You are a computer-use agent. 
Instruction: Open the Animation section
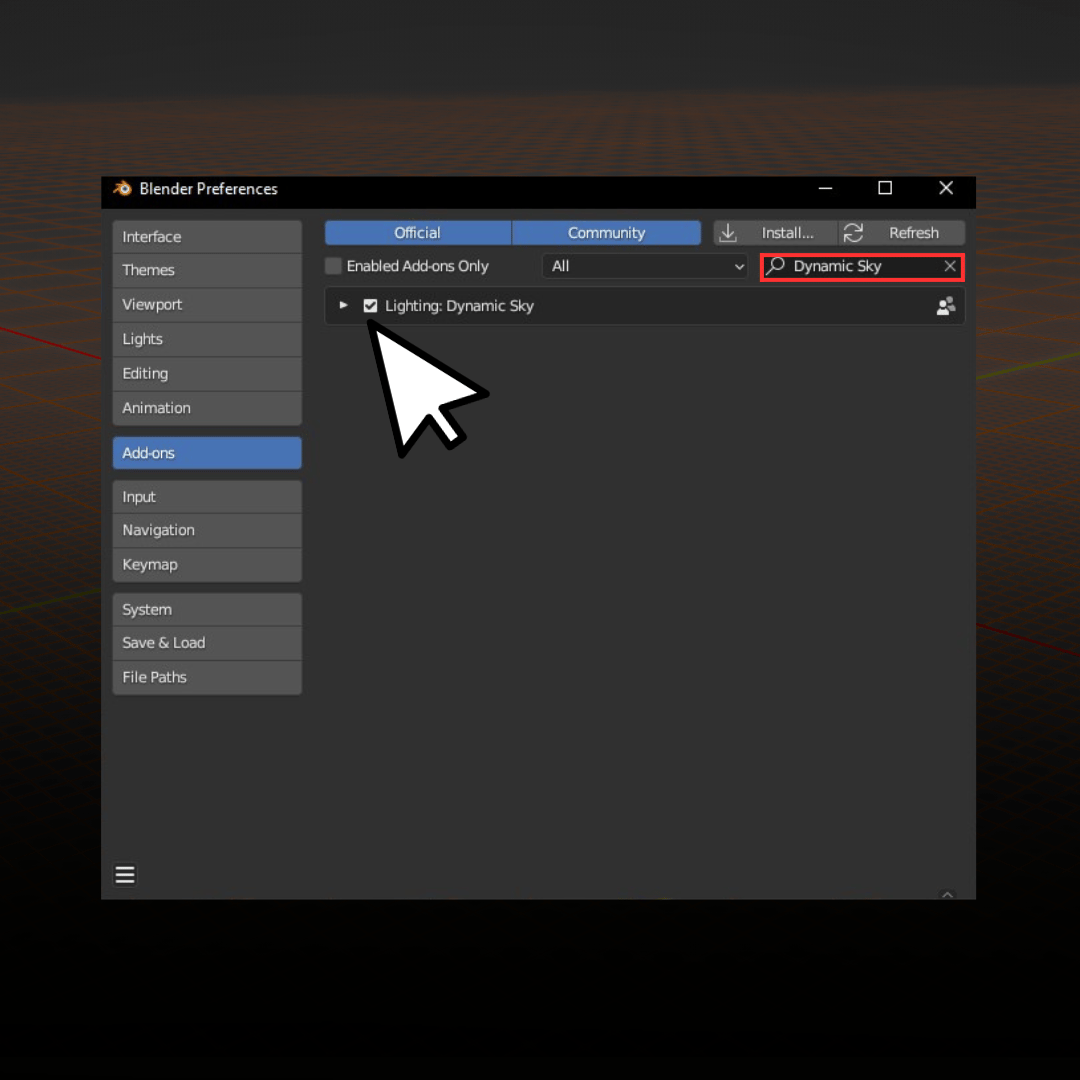click(x=207, y=408)
